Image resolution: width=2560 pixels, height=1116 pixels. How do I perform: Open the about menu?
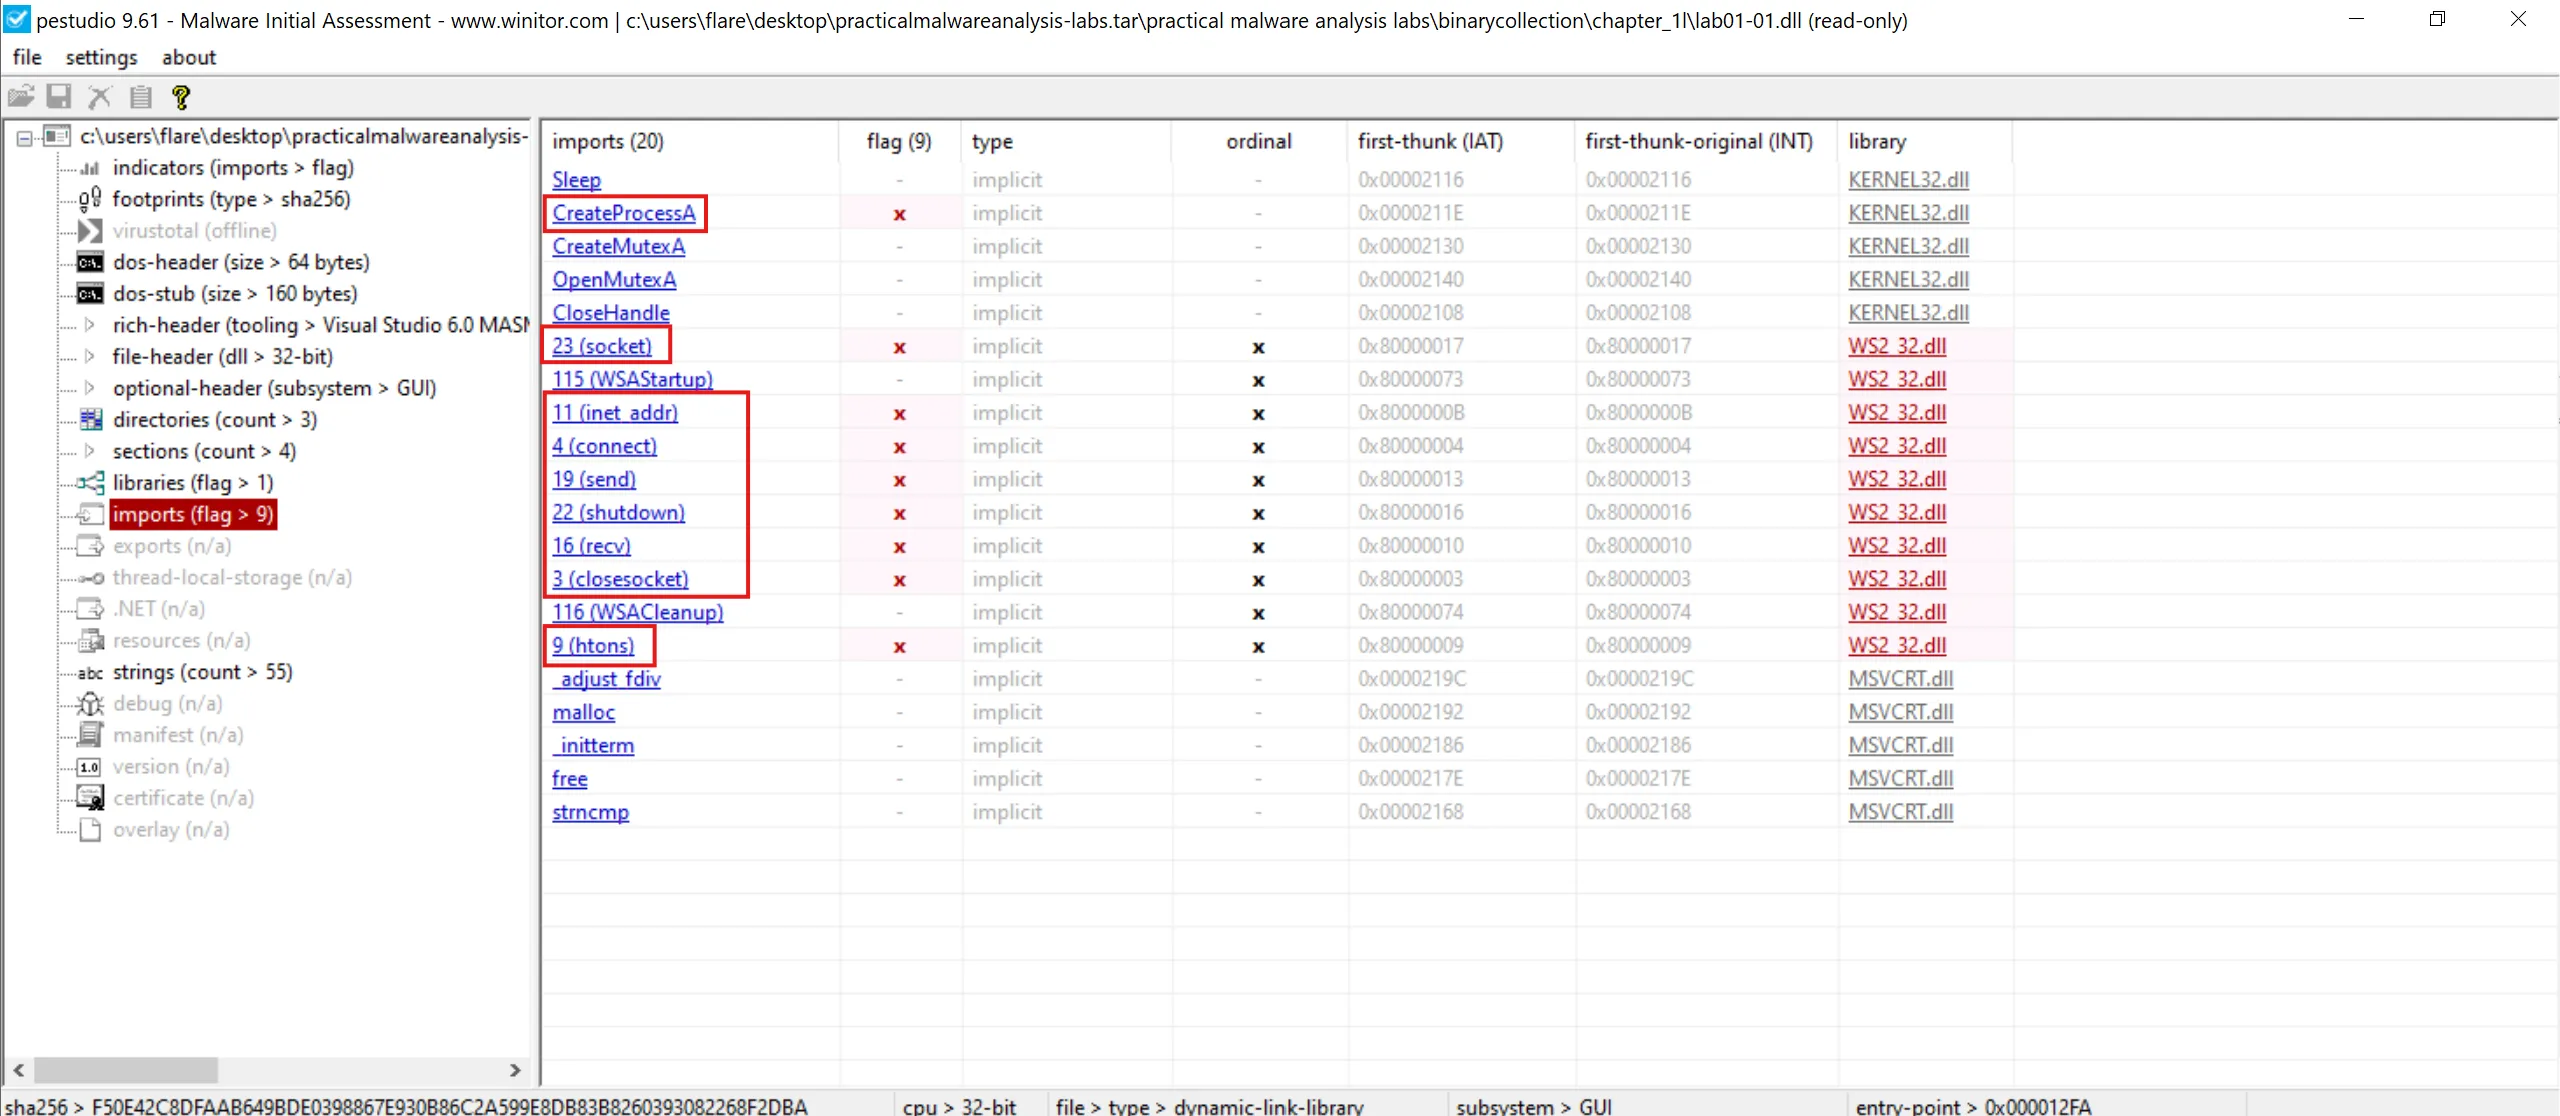(189, 57)
